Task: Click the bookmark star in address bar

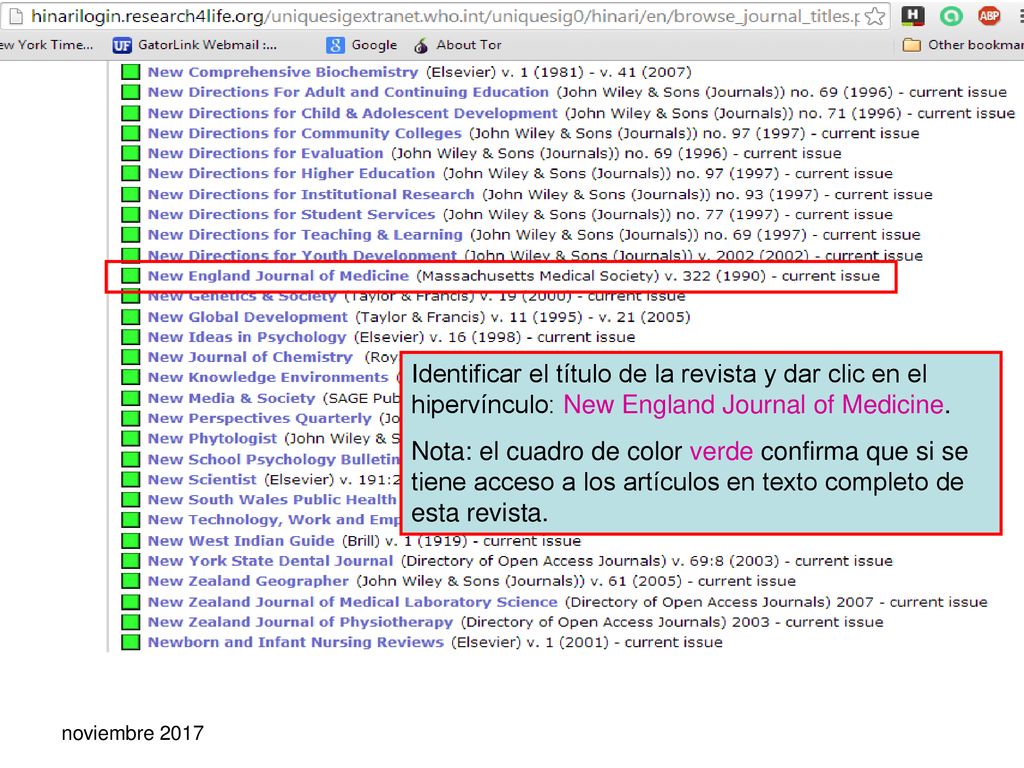Action: point(874,16)
